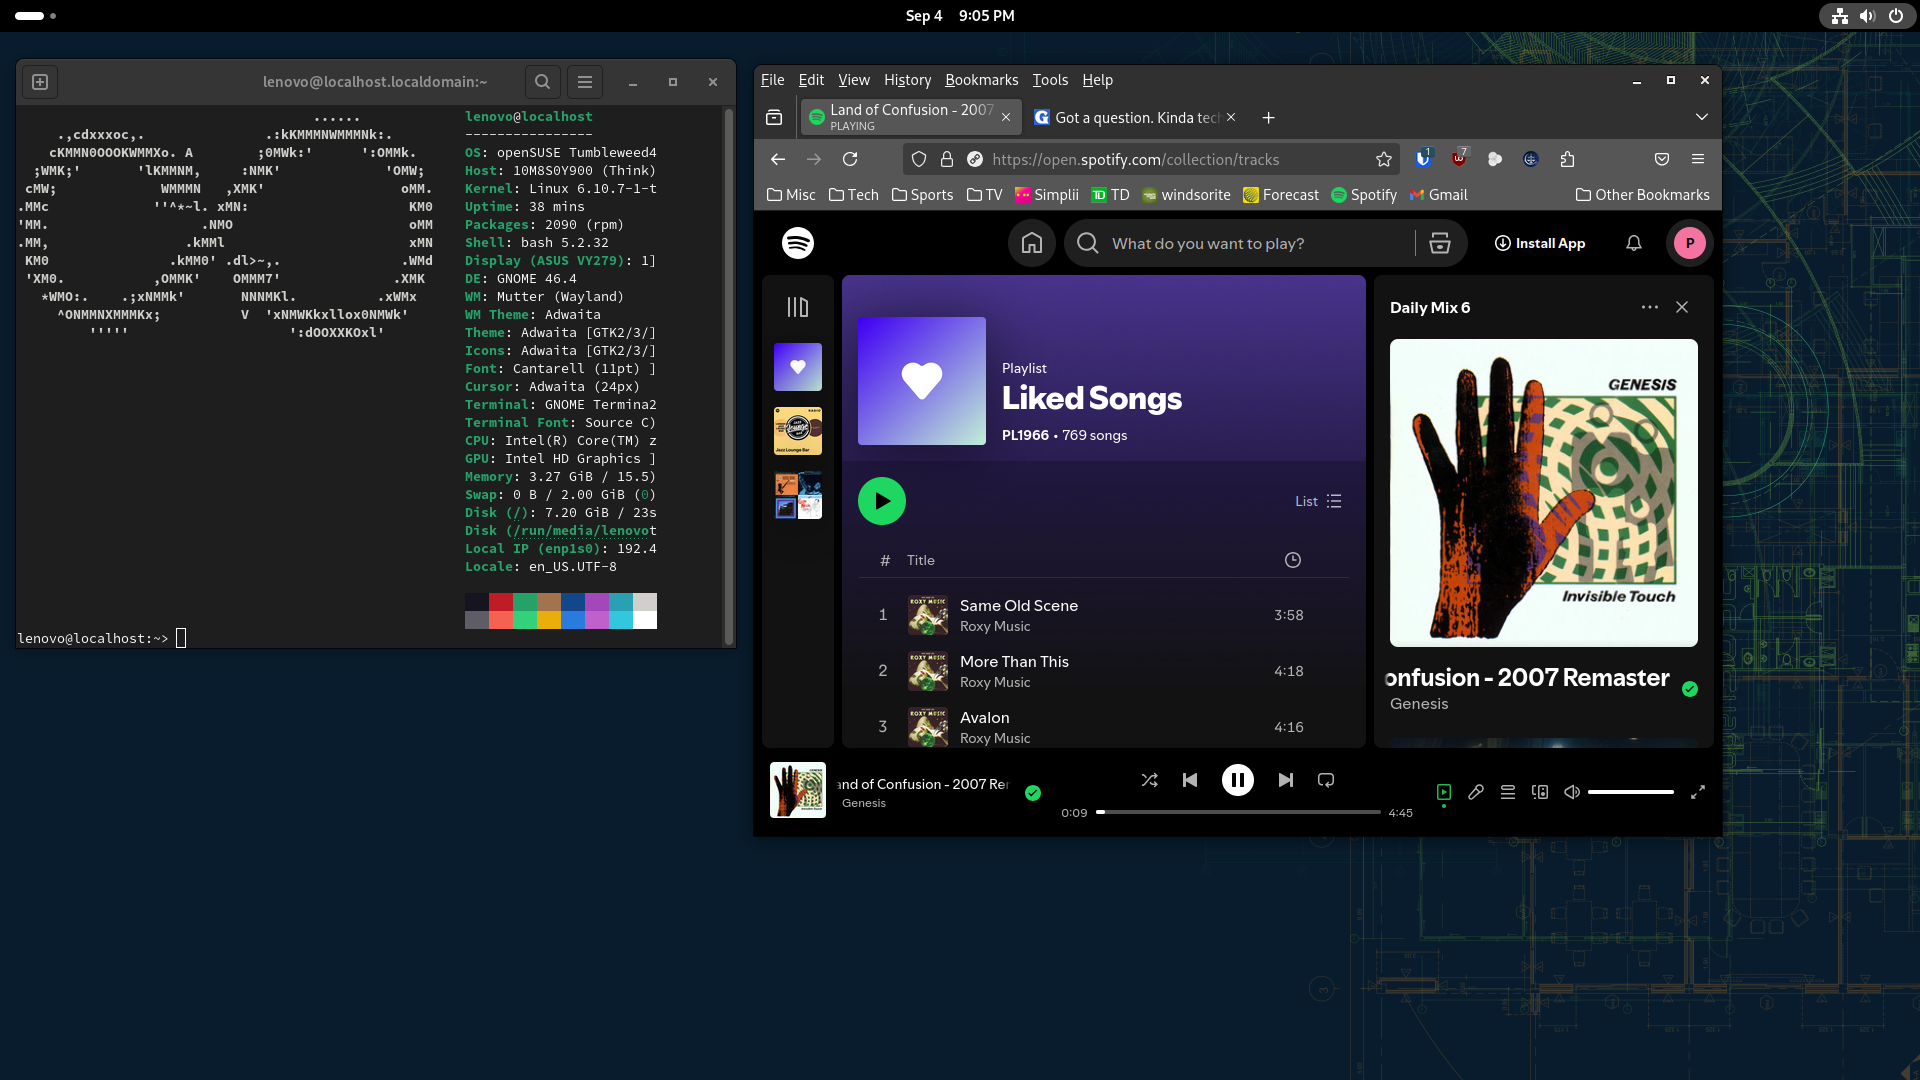The width and height of the screenshot is (1920, 1080).
Task: Click the Liked Songs heart icon in sidebar
Action: (x=798, y=367)
